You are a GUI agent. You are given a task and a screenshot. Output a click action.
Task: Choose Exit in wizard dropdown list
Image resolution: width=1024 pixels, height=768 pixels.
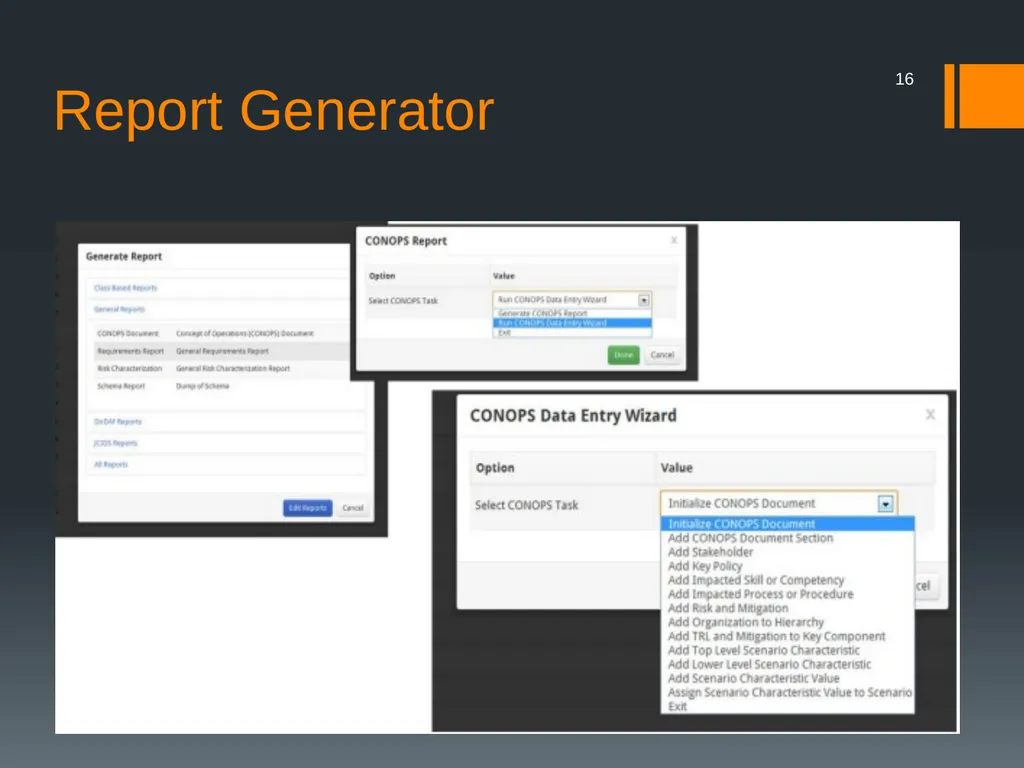tap(788, 707)
